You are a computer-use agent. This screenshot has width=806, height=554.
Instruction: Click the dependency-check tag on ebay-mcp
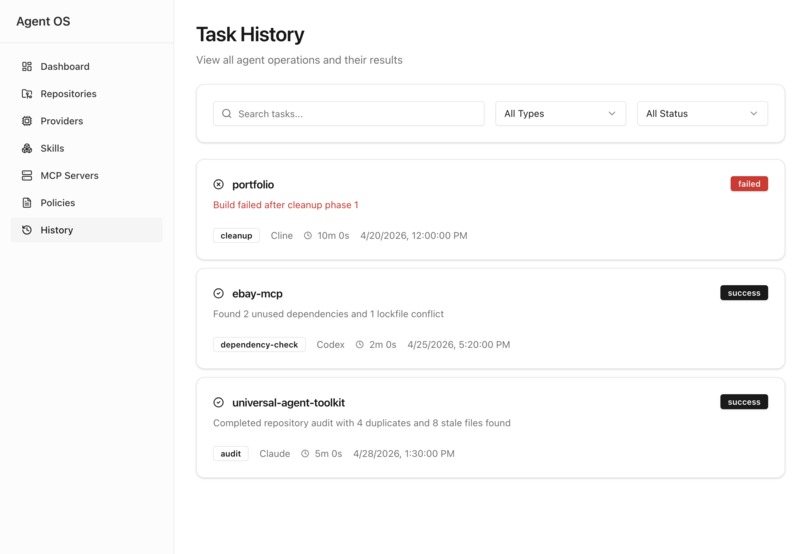[259, 344]
